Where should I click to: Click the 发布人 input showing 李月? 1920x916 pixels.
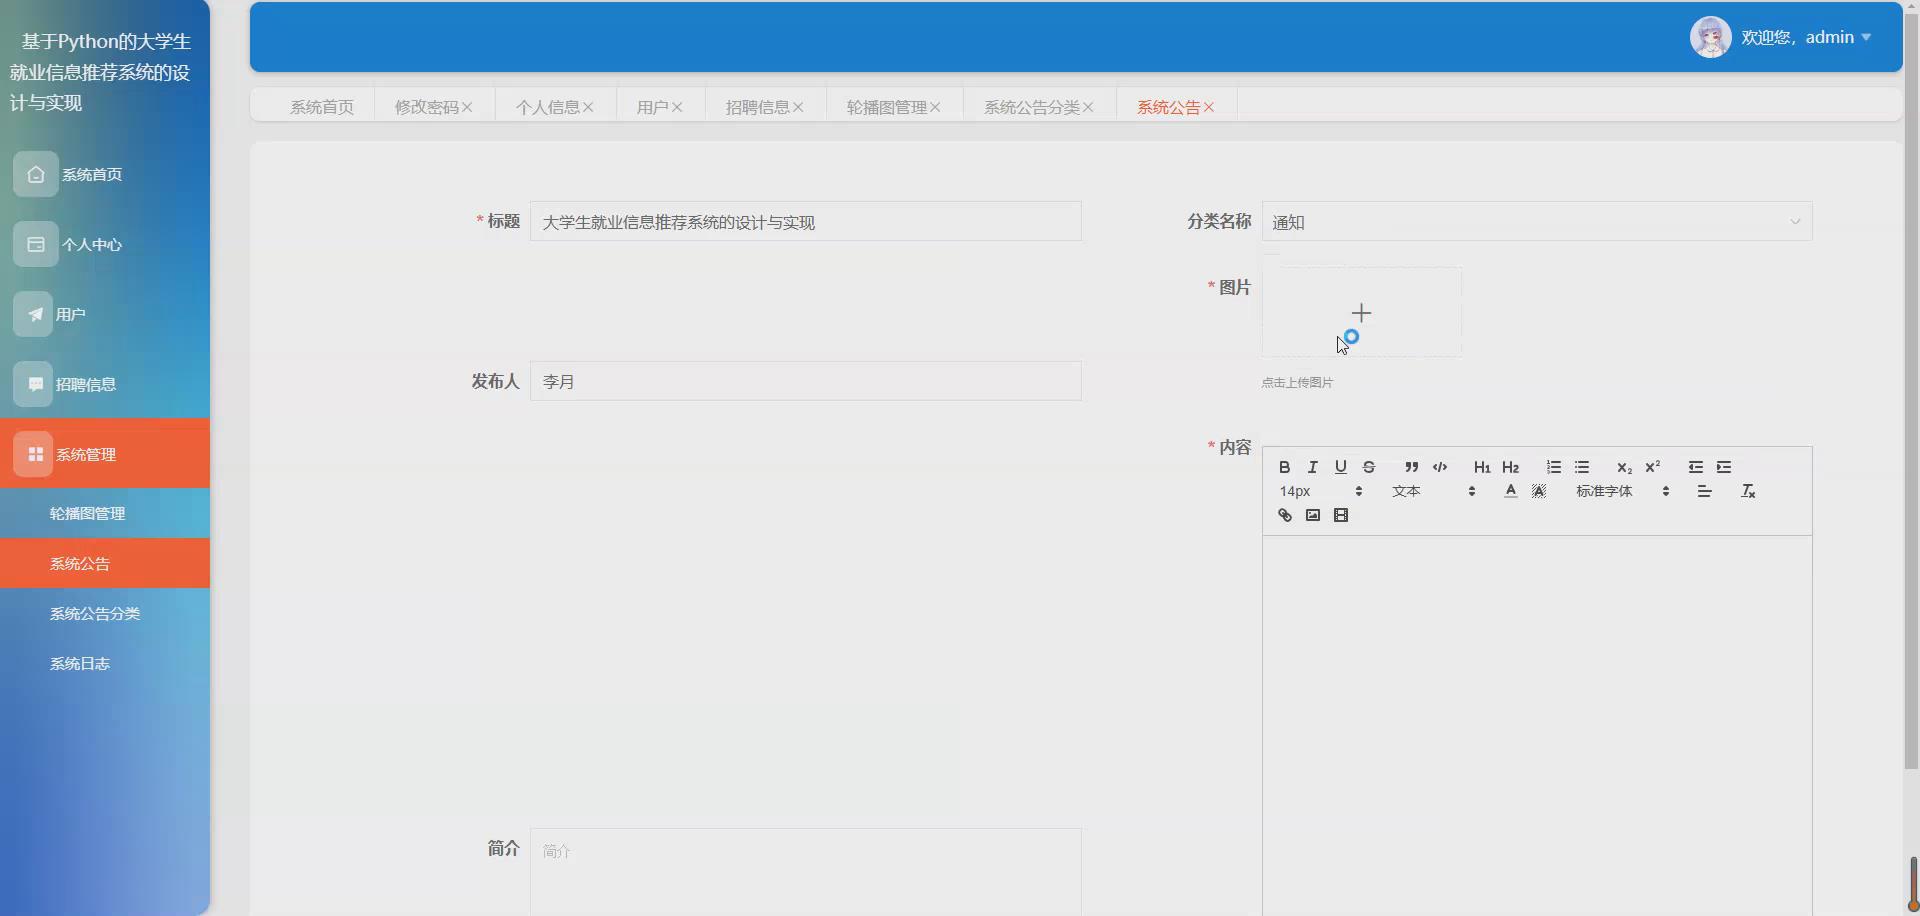(806, 380)
